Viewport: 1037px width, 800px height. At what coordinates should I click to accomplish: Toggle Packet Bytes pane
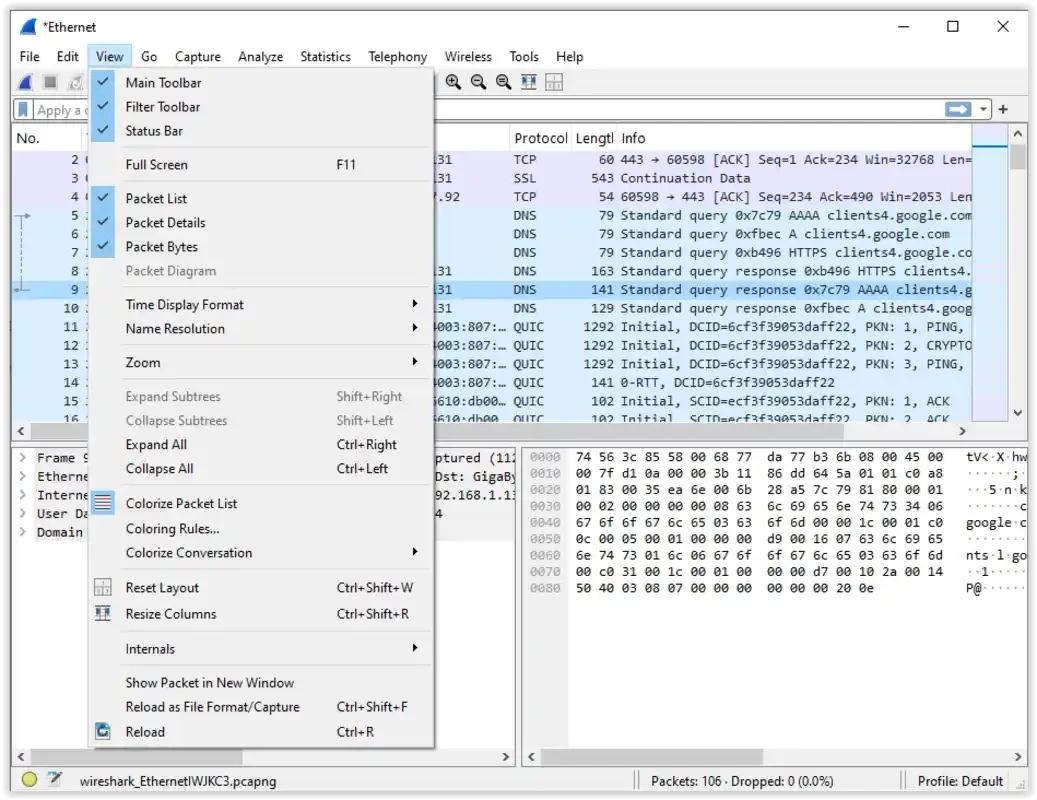[x=261, y=247]
